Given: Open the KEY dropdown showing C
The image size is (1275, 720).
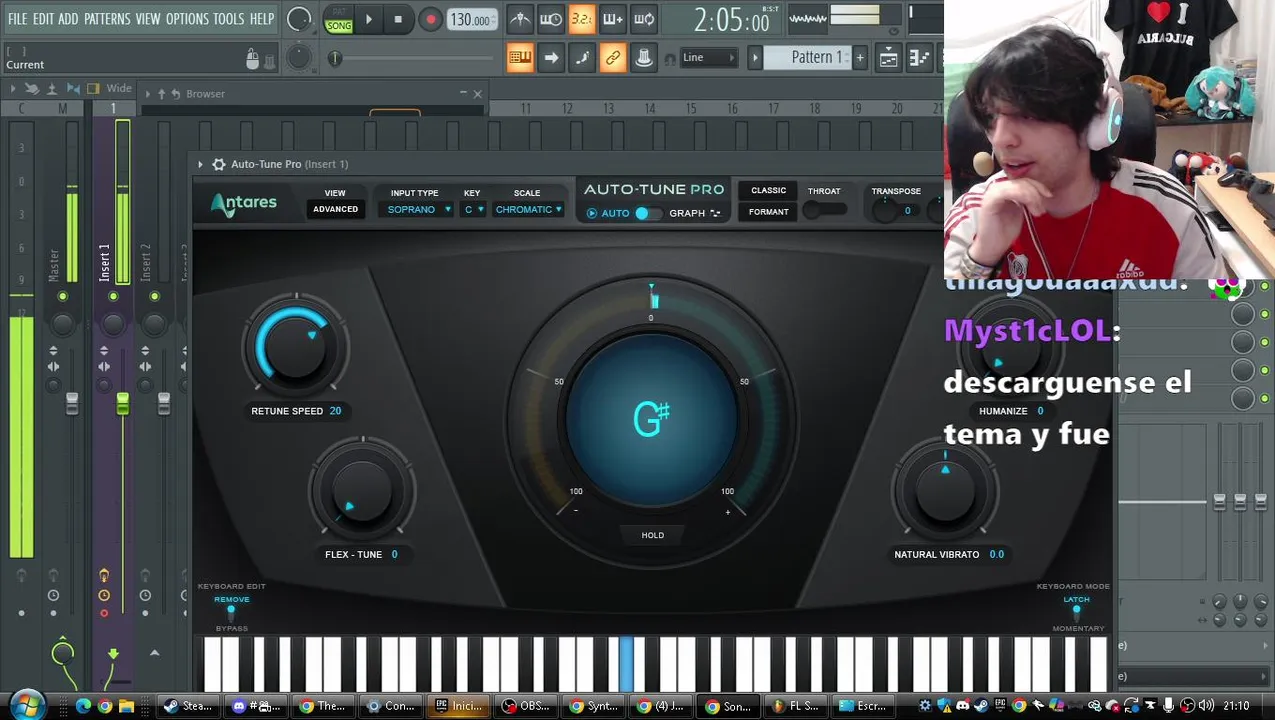Looking at the screenshot, I should coord(474,210).
